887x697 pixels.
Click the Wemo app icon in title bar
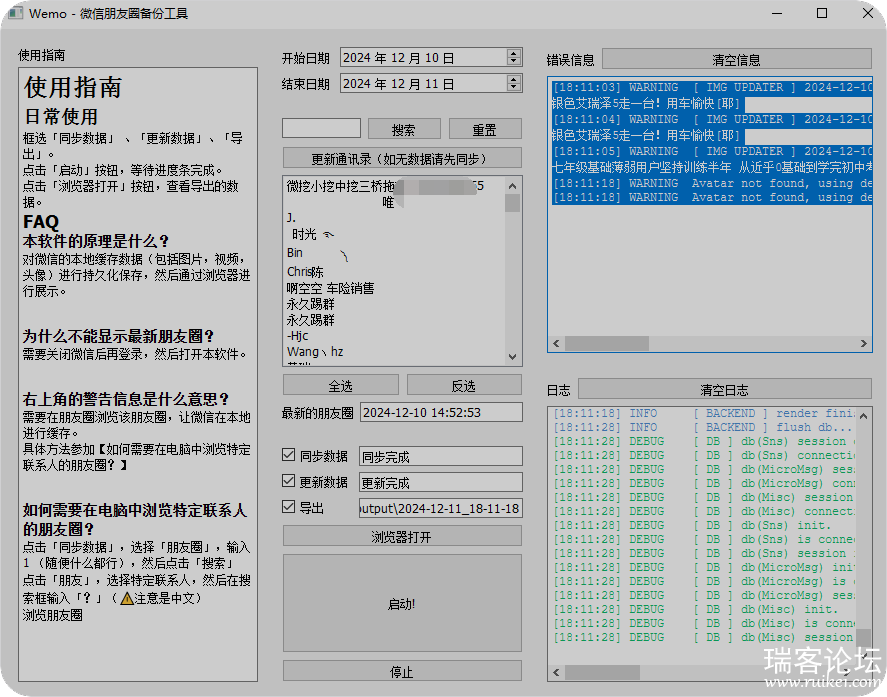point(15,13)
